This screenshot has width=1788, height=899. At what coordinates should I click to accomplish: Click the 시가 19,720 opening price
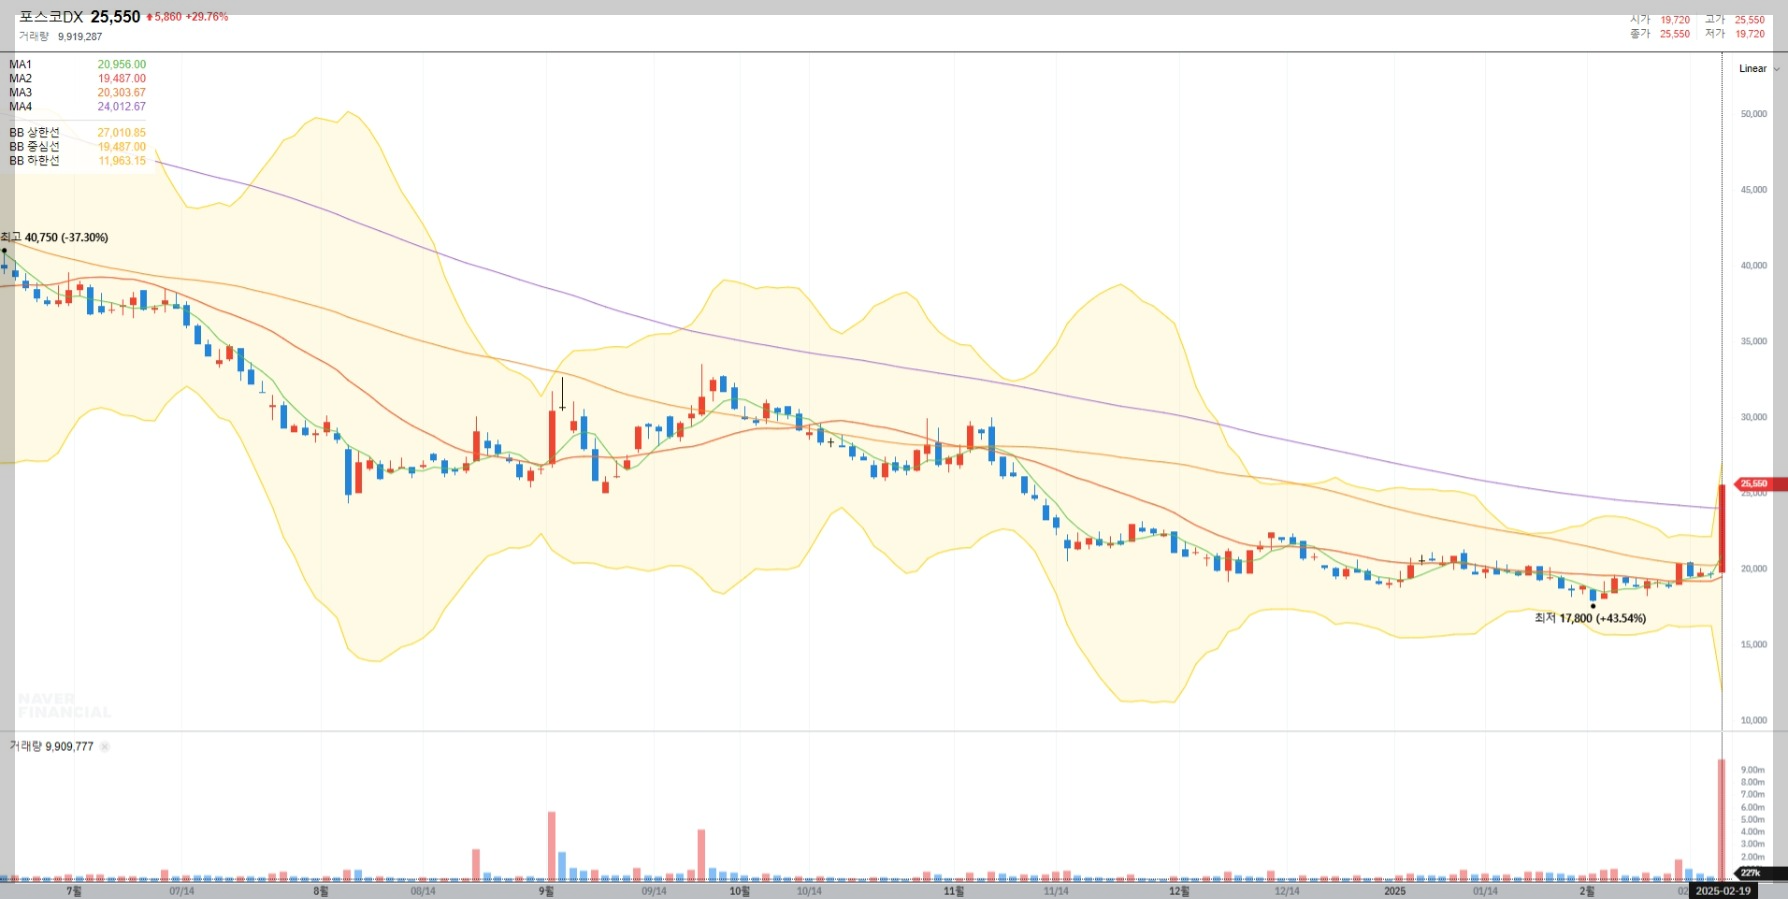pos(1660,20)
